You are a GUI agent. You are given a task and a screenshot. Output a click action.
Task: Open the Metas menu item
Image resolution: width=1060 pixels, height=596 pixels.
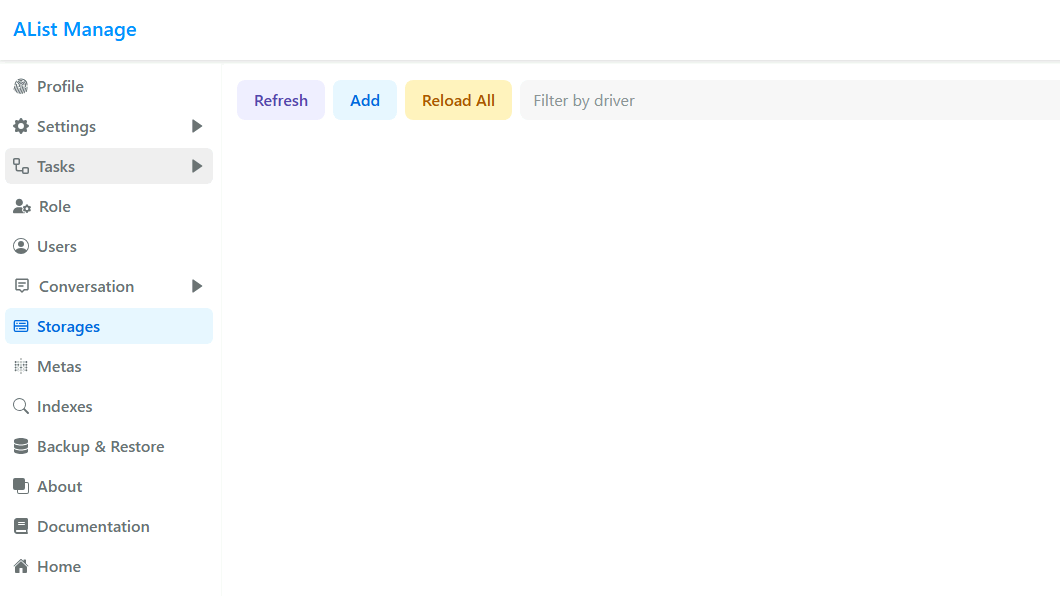59,367
